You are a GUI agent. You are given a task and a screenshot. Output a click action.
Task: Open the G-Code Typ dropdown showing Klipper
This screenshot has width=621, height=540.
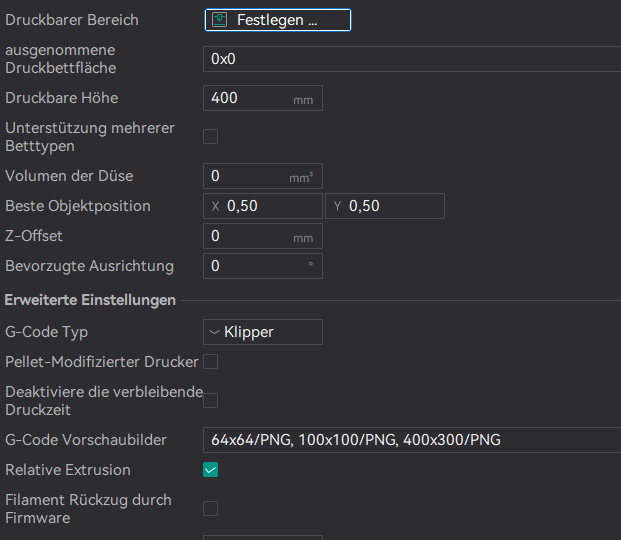(263, 332)
